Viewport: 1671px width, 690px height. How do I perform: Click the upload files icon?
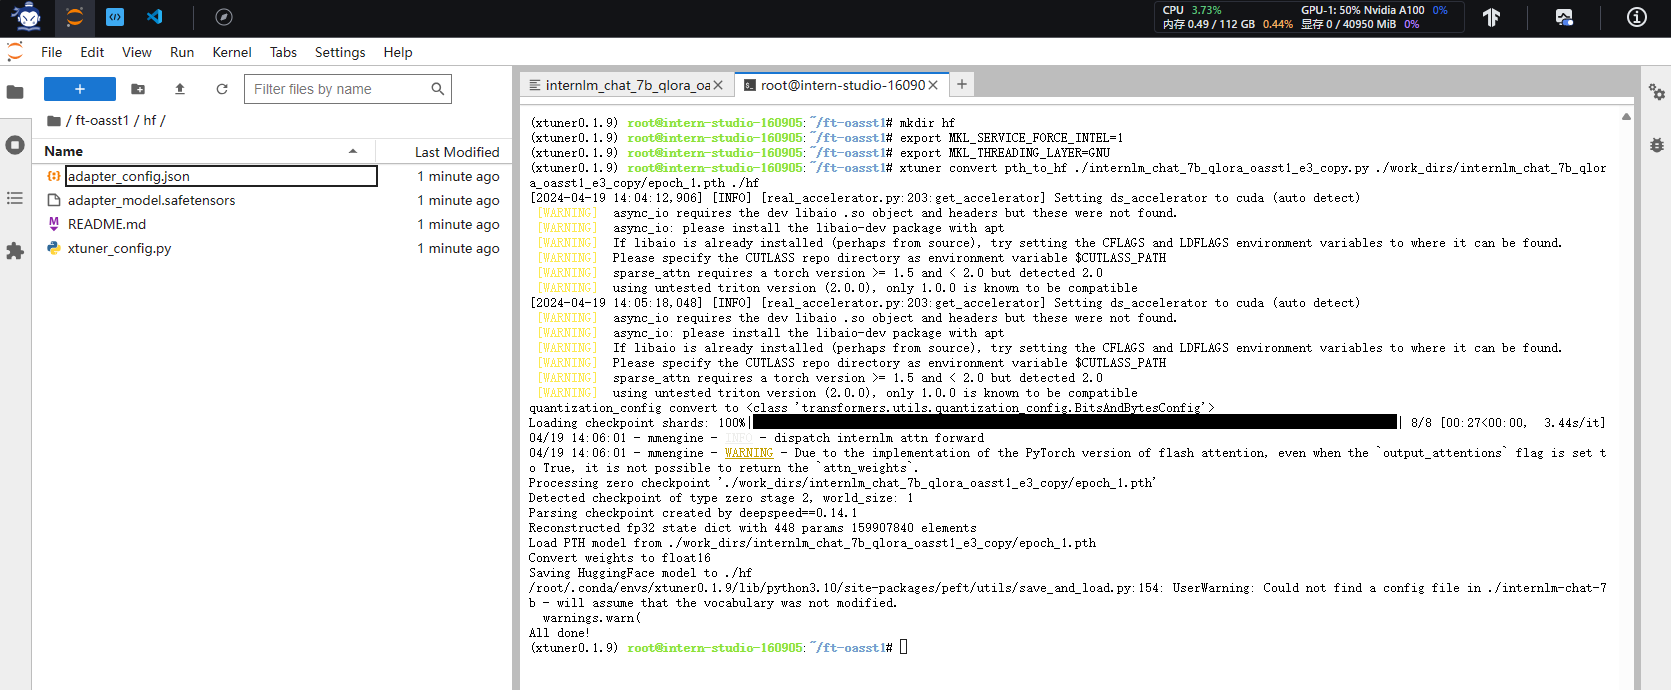[180, 89]
